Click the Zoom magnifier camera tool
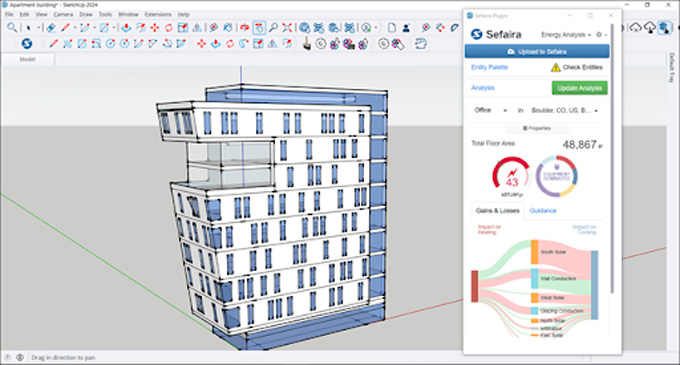This screenshot has width=680, height=365. [x=273, y=28]
